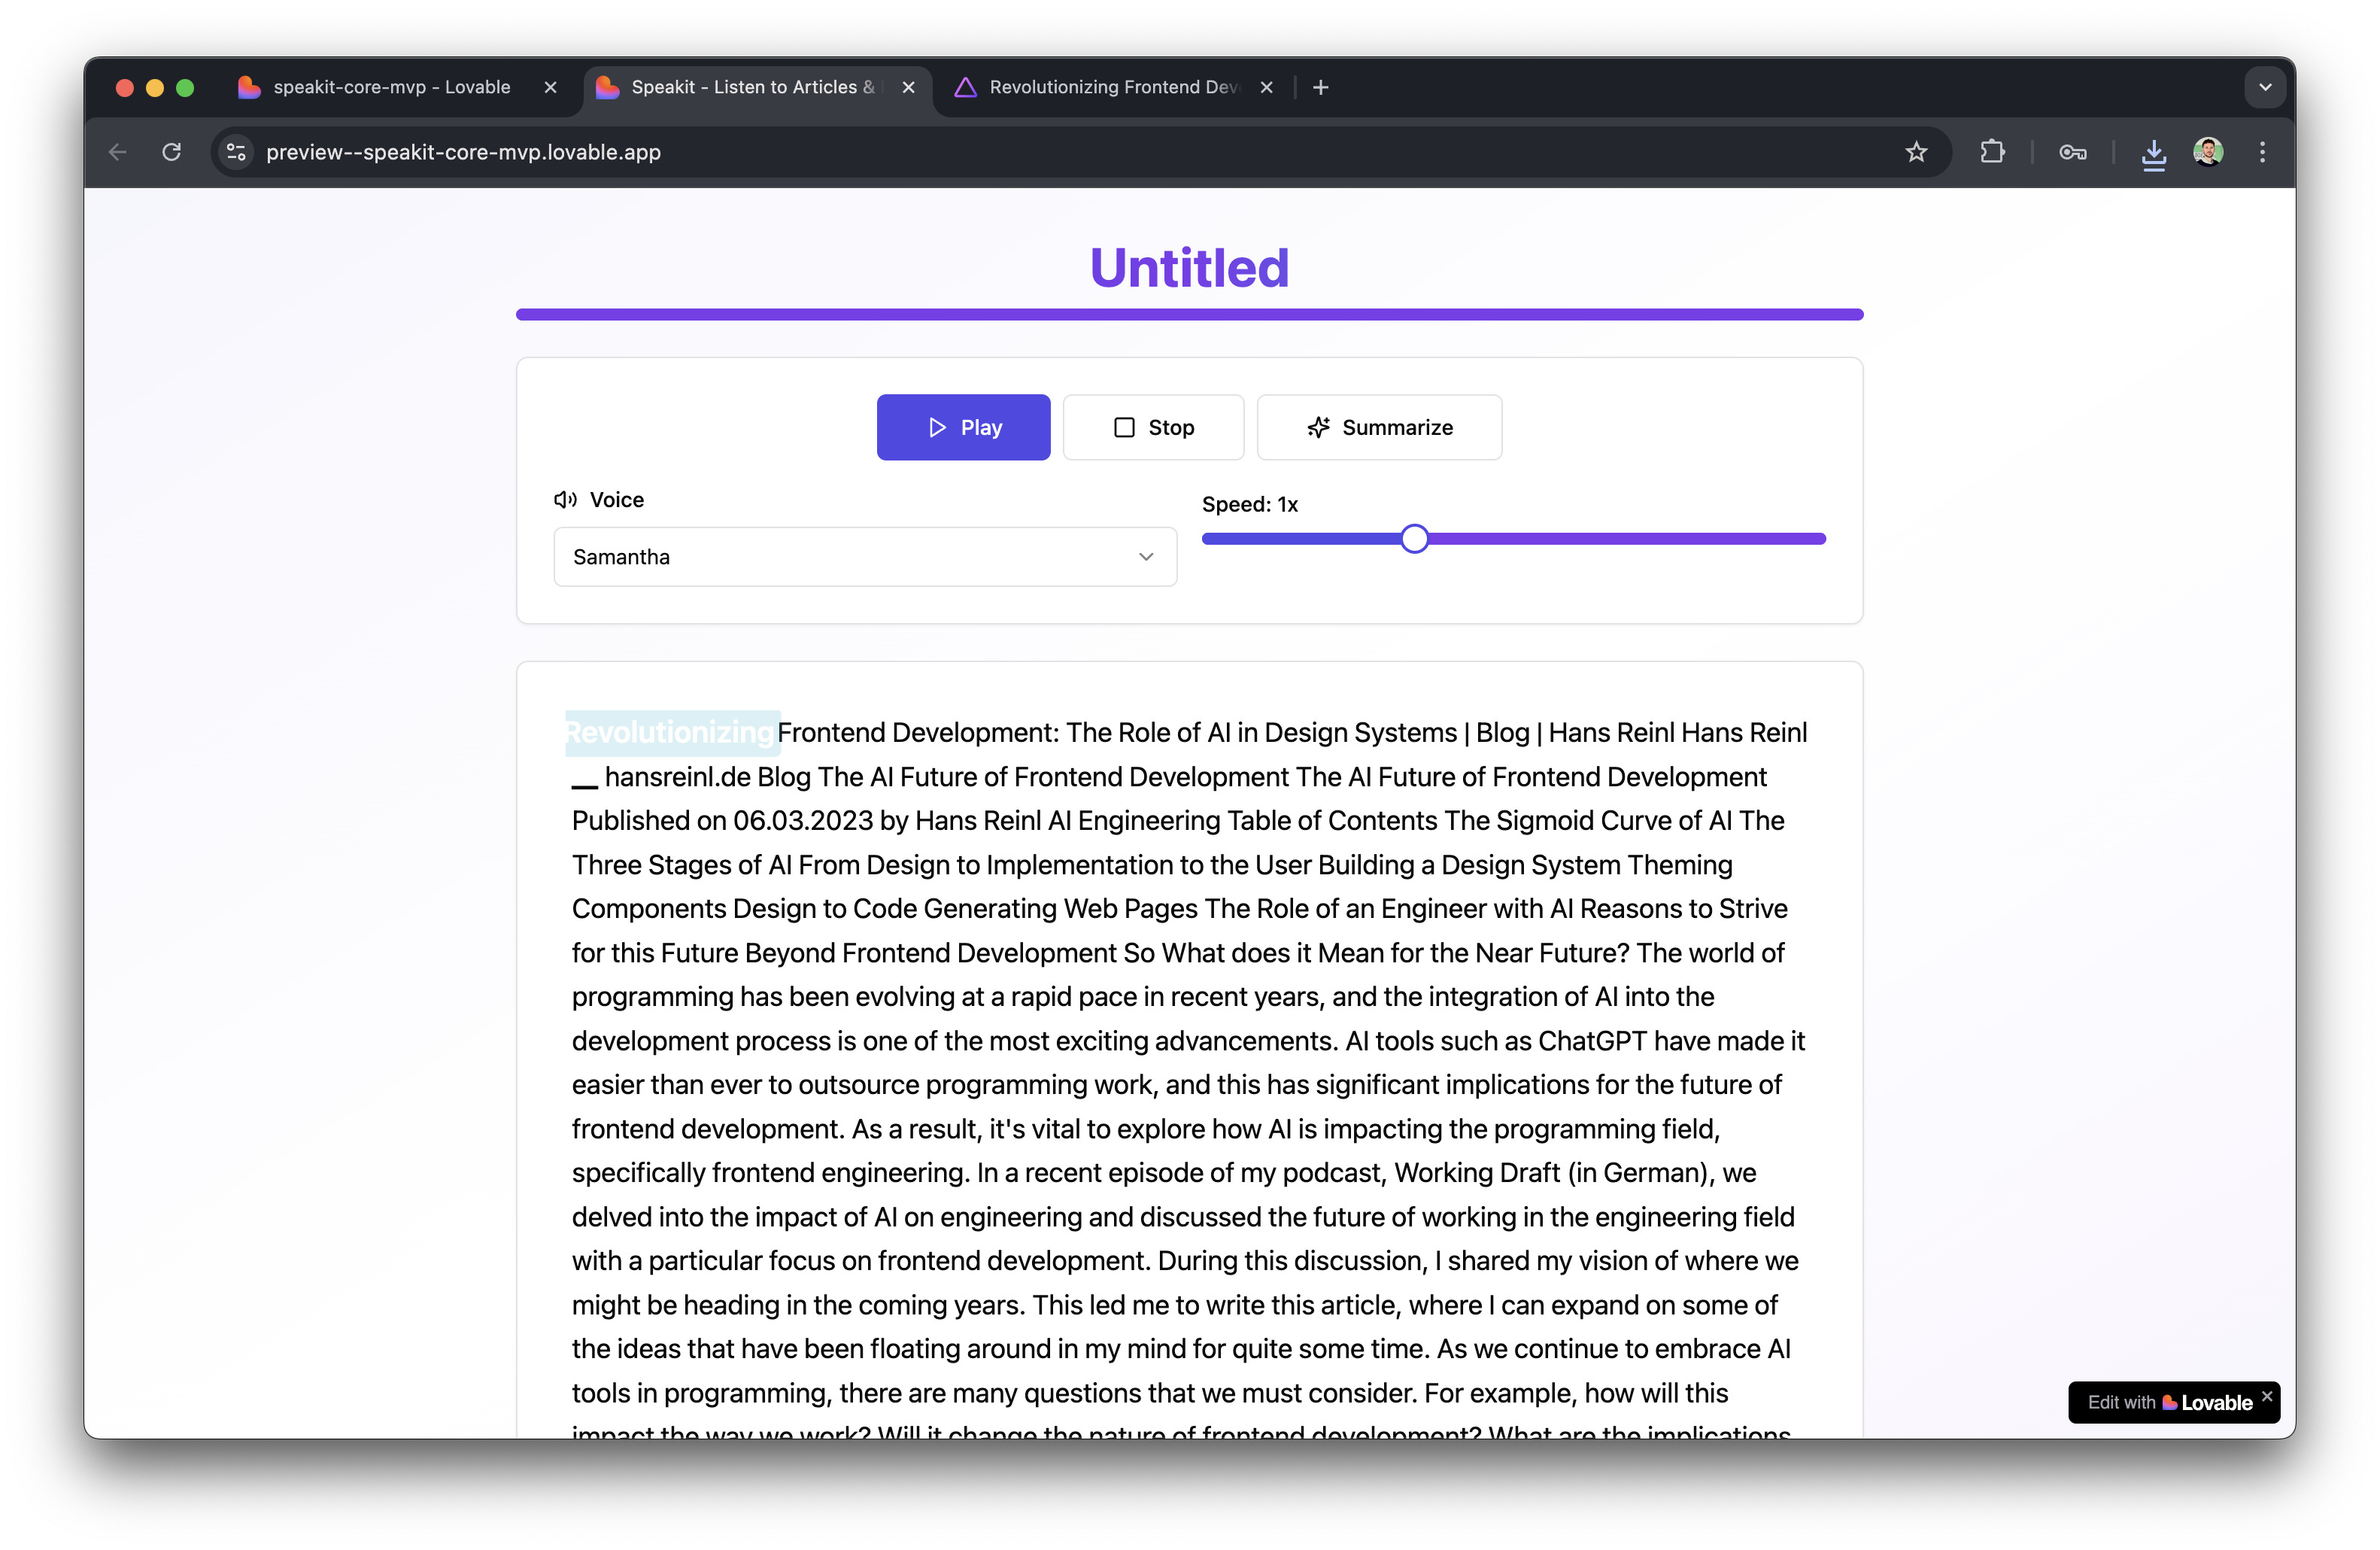This screenshot has height=1550, width=2380.
Task: Open new tab with plus icon
Action: pos(1320,87)
